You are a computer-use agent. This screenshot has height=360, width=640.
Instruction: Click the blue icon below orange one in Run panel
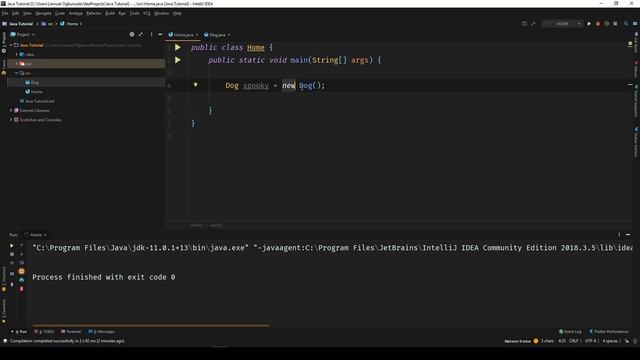point(22,280)
